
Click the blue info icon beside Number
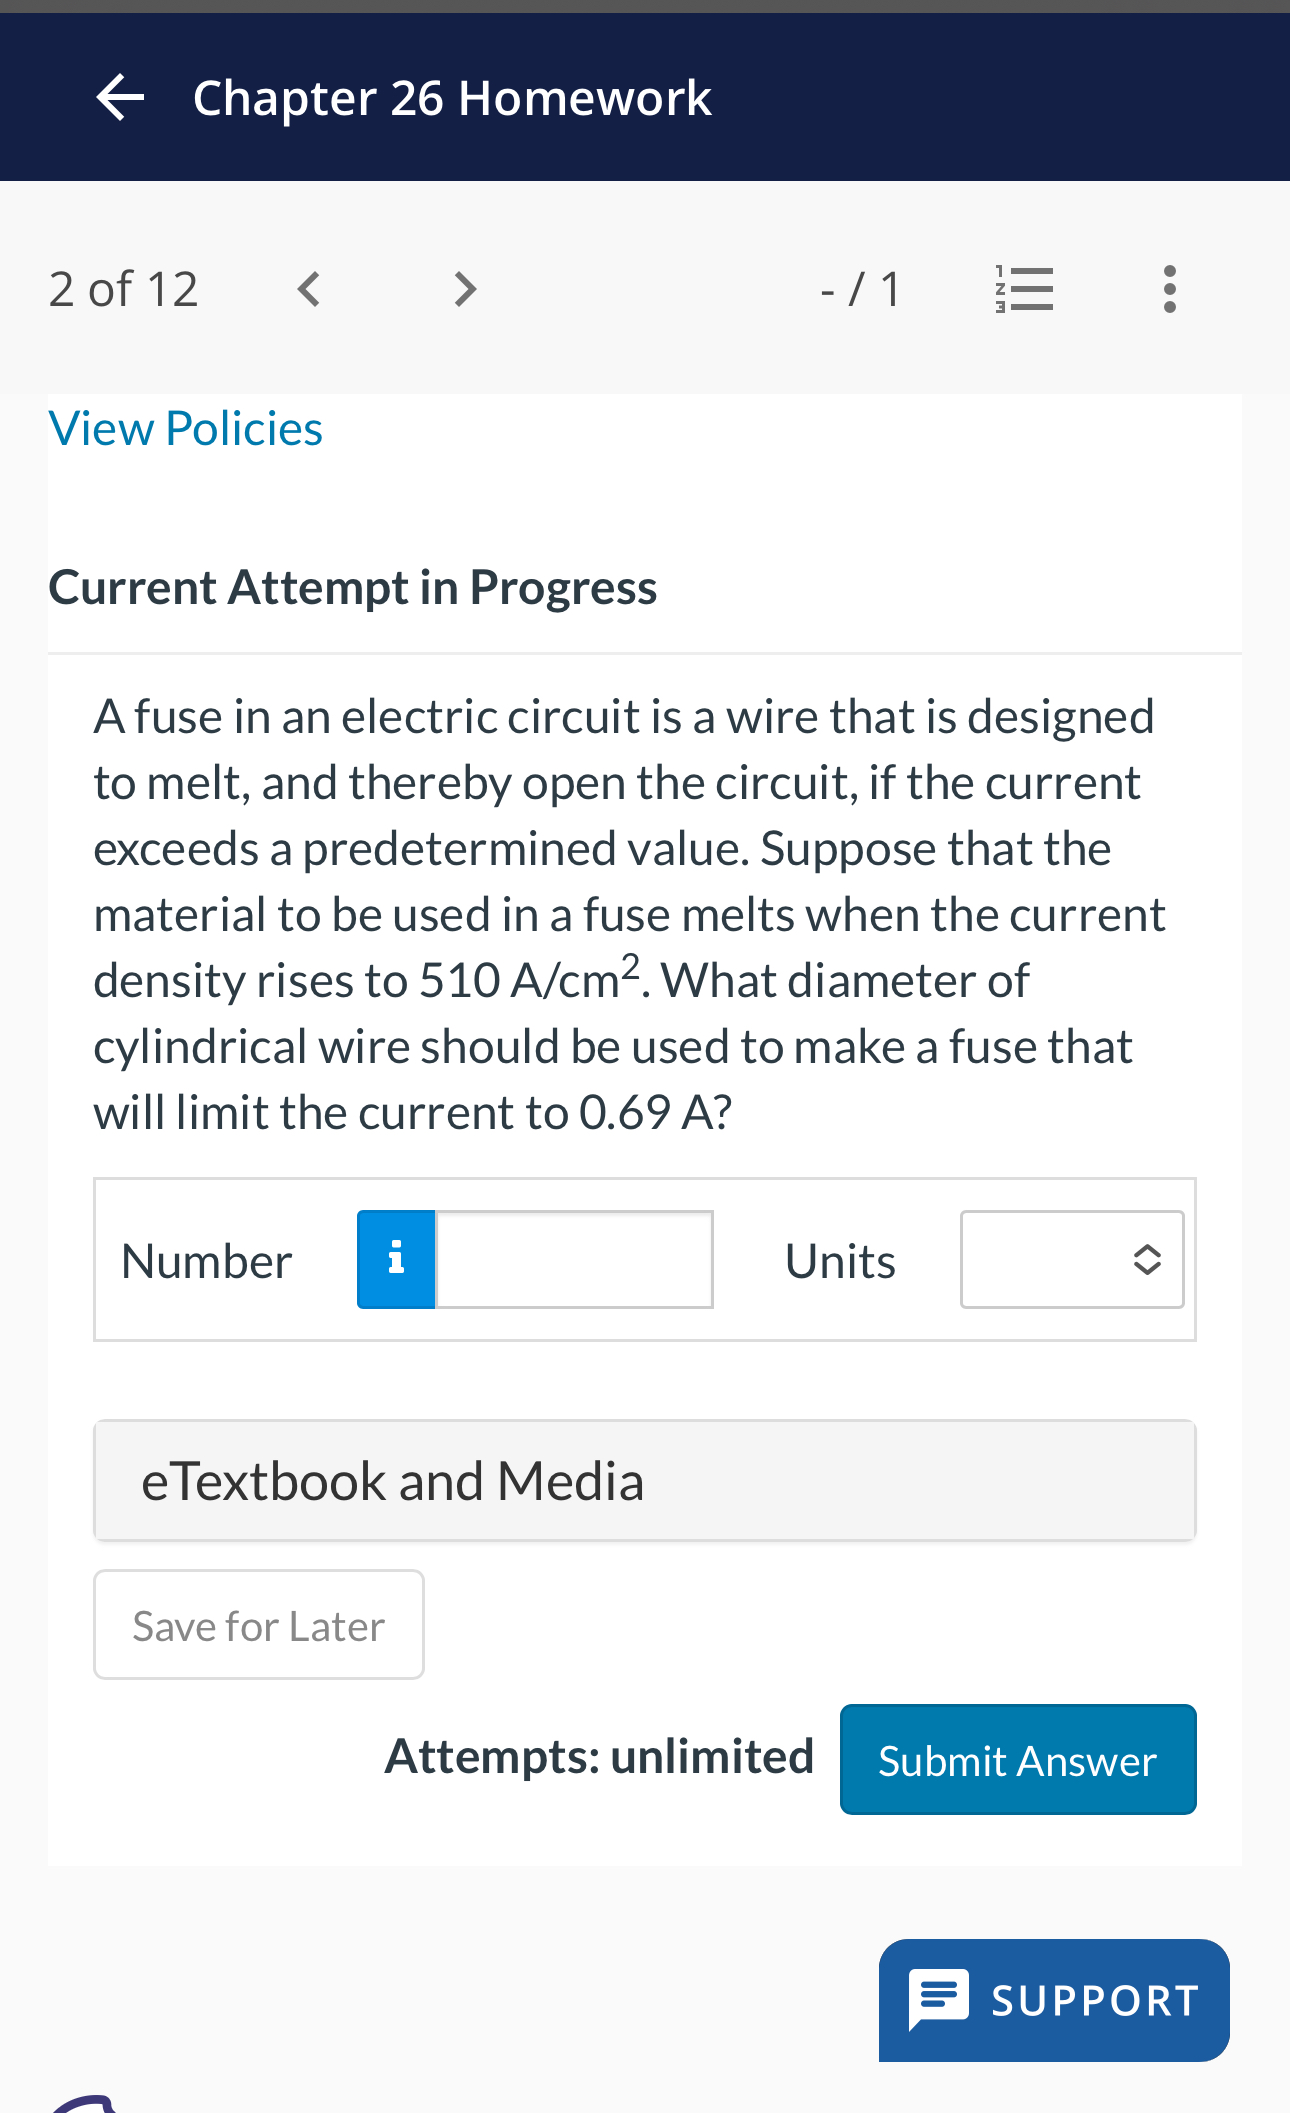(396, 1259)
